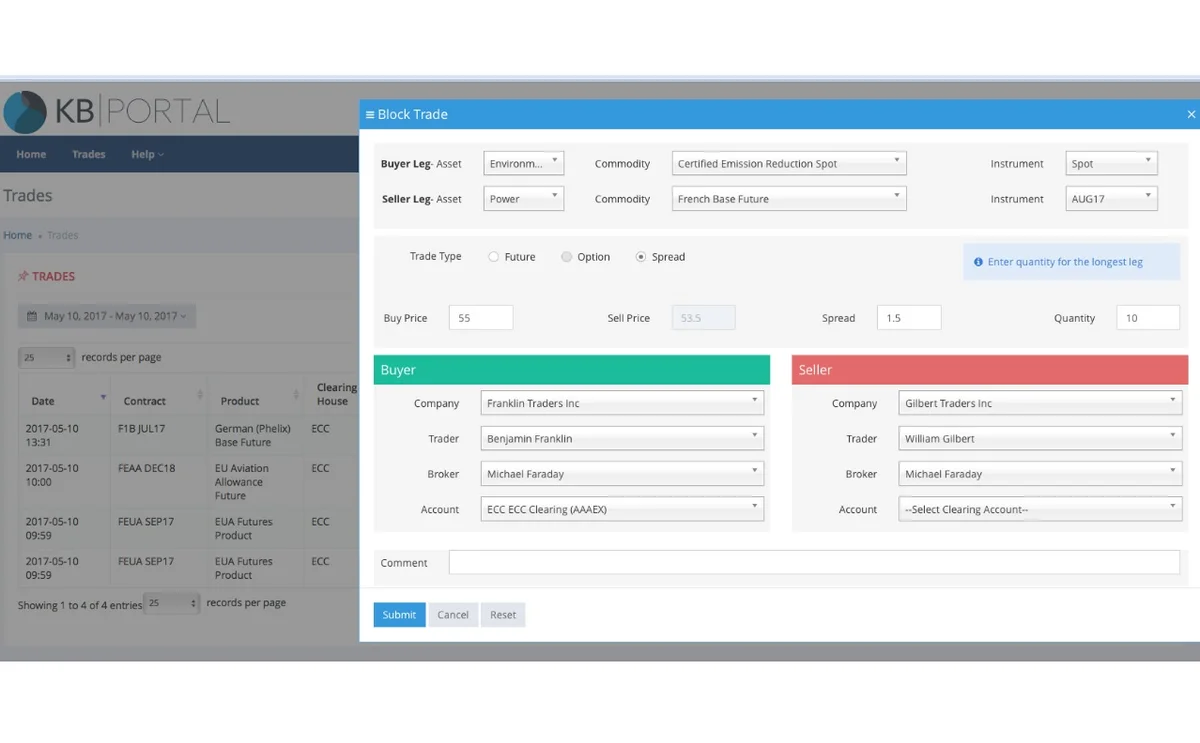
Task: Close the Block Trade dialog
Action: click(x=1190, y=115)
